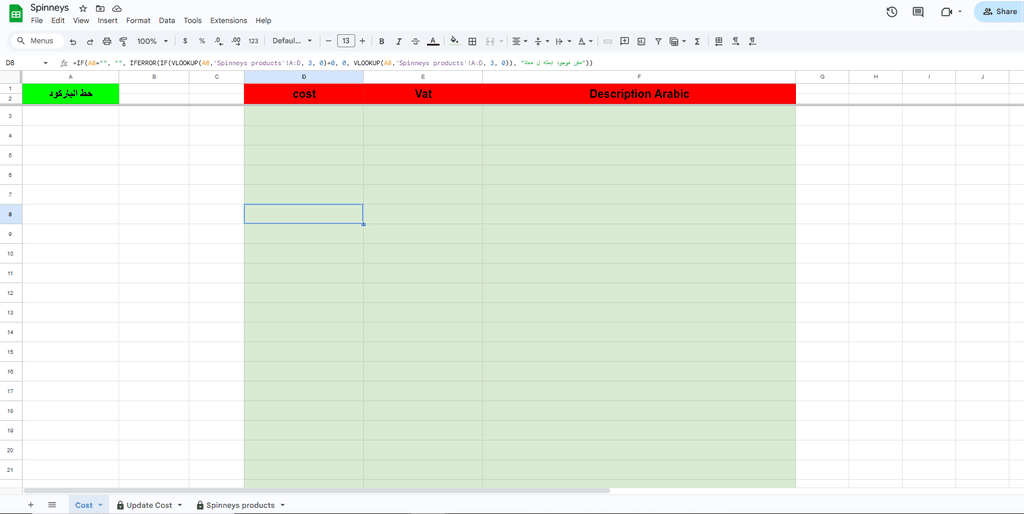1024x514 pixels.
Task: Open the text color picker
Action: 432,41
